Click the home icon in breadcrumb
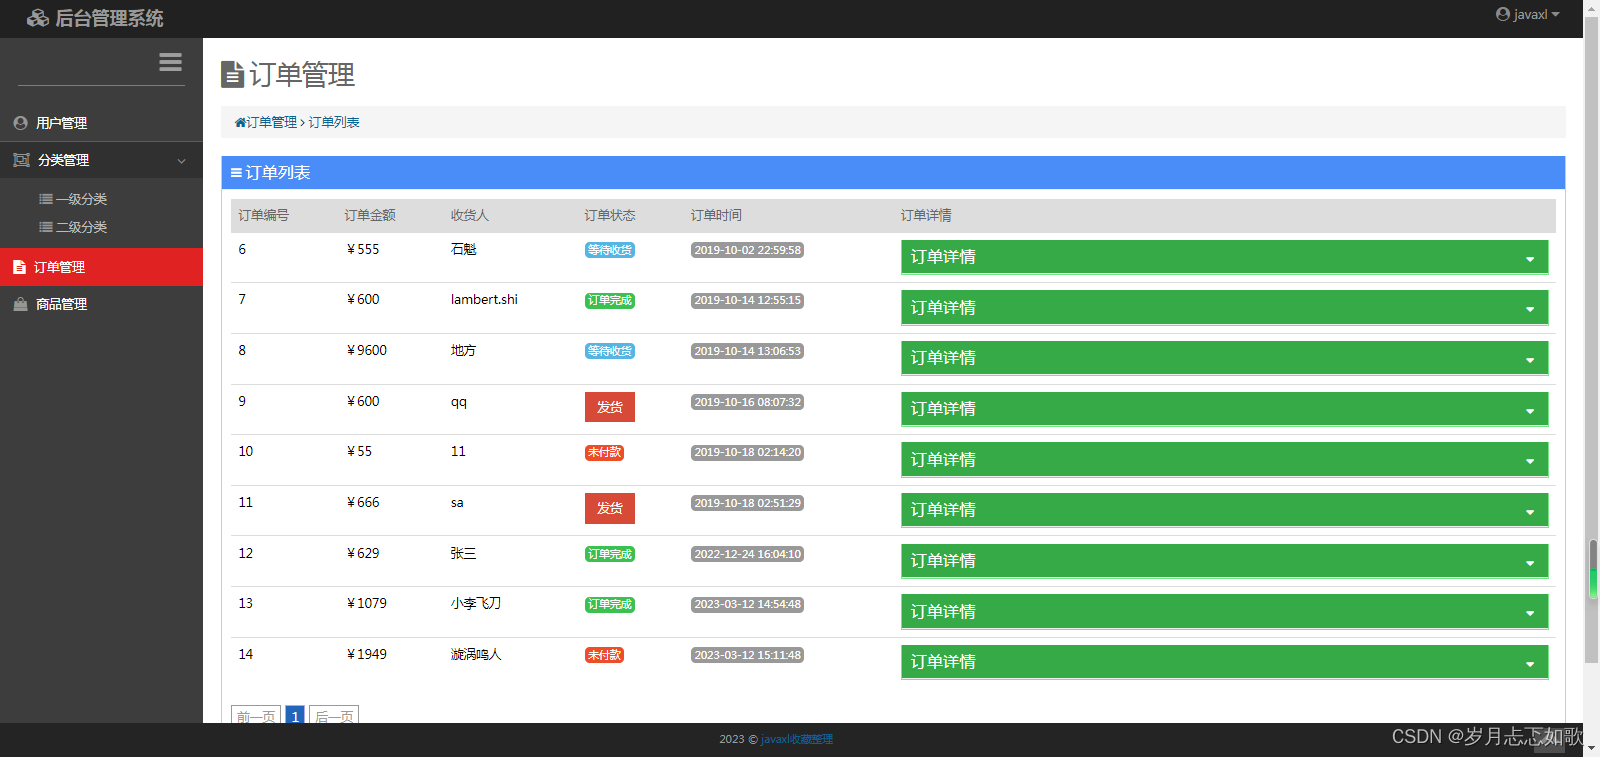1600x757 pixels. click(x=240, y=122)
